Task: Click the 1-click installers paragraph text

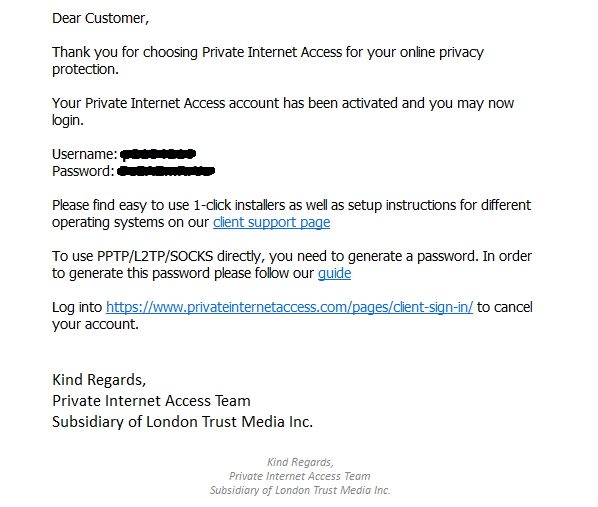Action: [x=291, y=214]
